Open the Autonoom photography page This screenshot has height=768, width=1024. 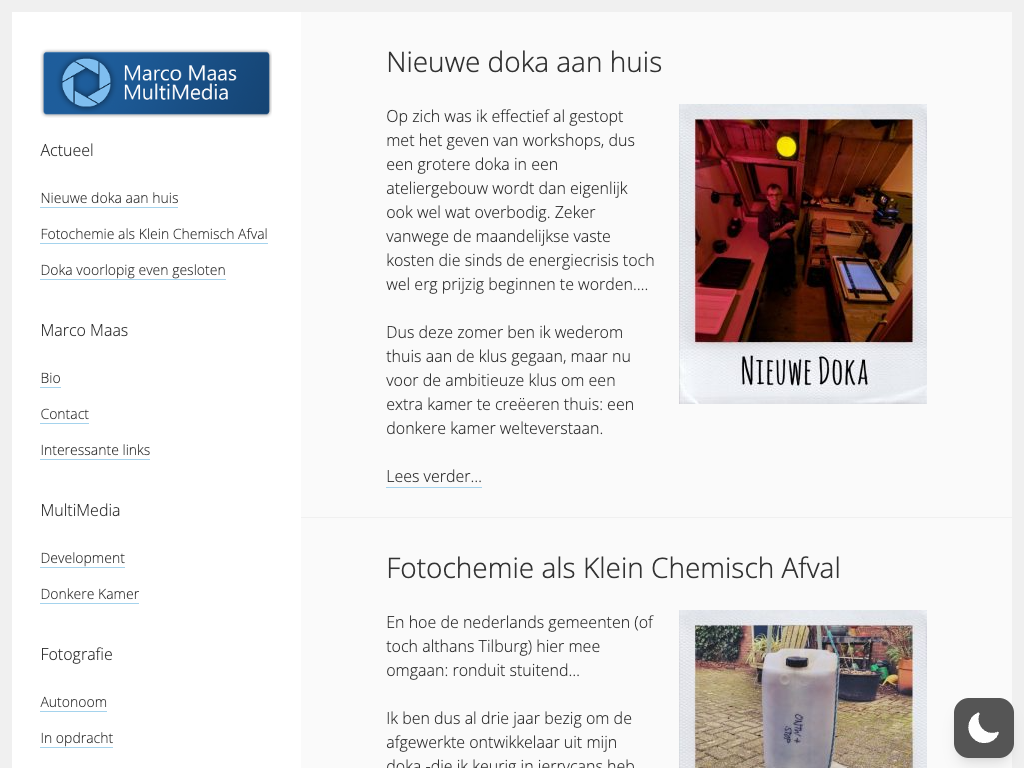click(73, 702)
